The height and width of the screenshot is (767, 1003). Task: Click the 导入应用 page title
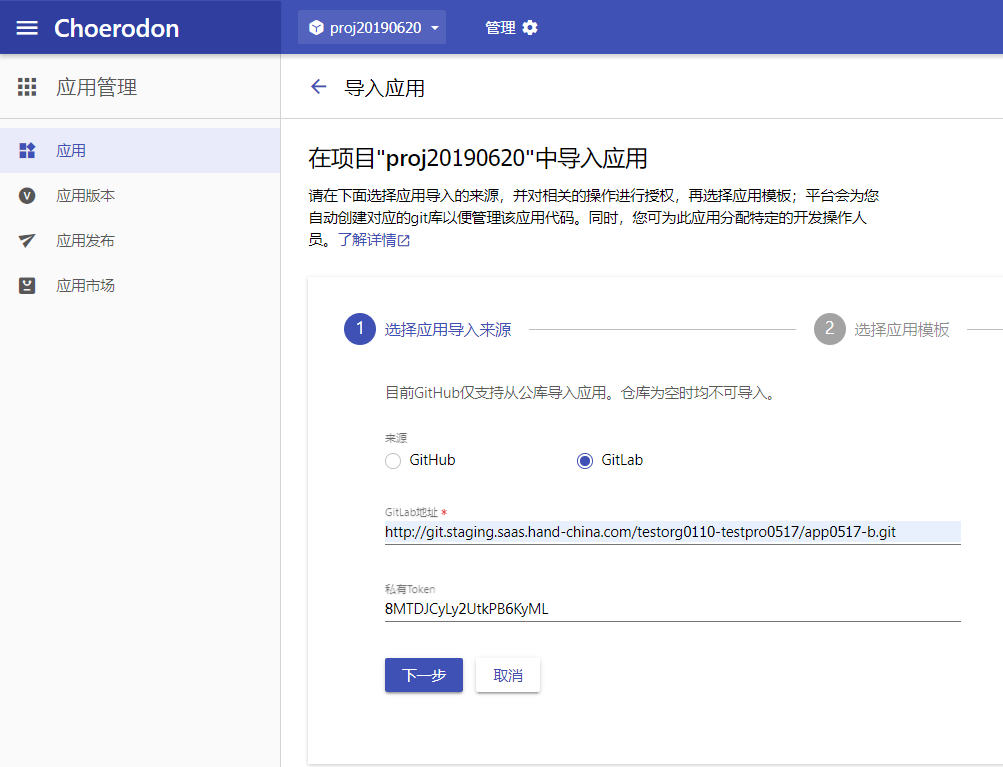pyautogui.click(x=384, y=88)
